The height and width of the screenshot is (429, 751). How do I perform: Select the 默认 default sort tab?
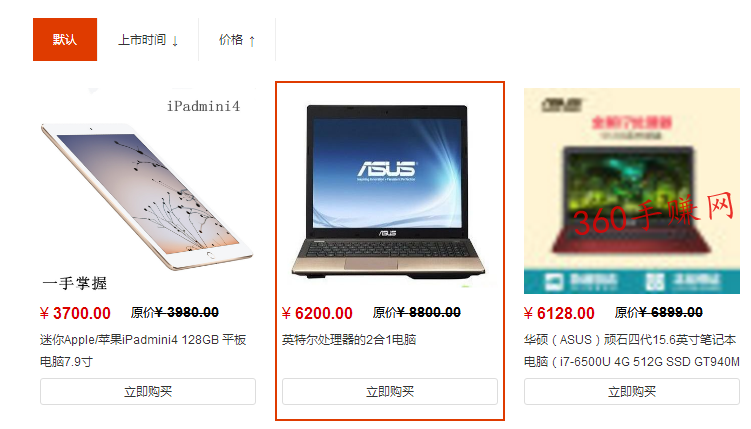click(65, 39)
